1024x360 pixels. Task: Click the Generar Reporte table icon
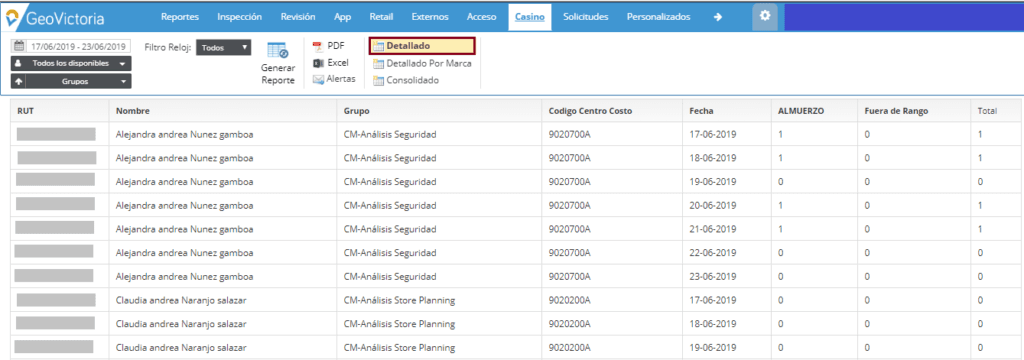tap(278, 51)
